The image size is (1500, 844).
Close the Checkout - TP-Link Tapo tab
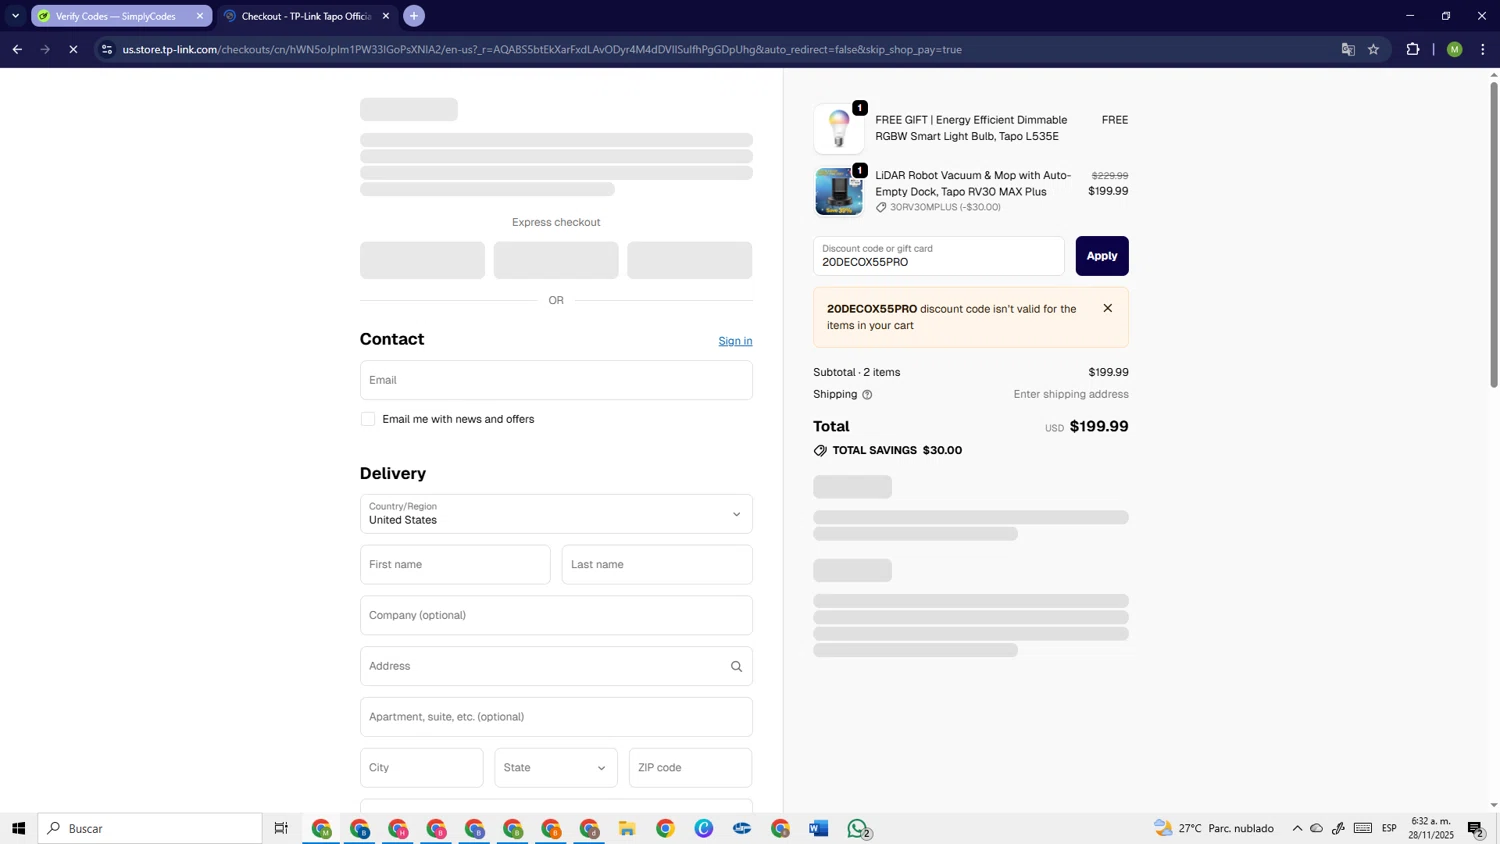click(x=386, y=16)
